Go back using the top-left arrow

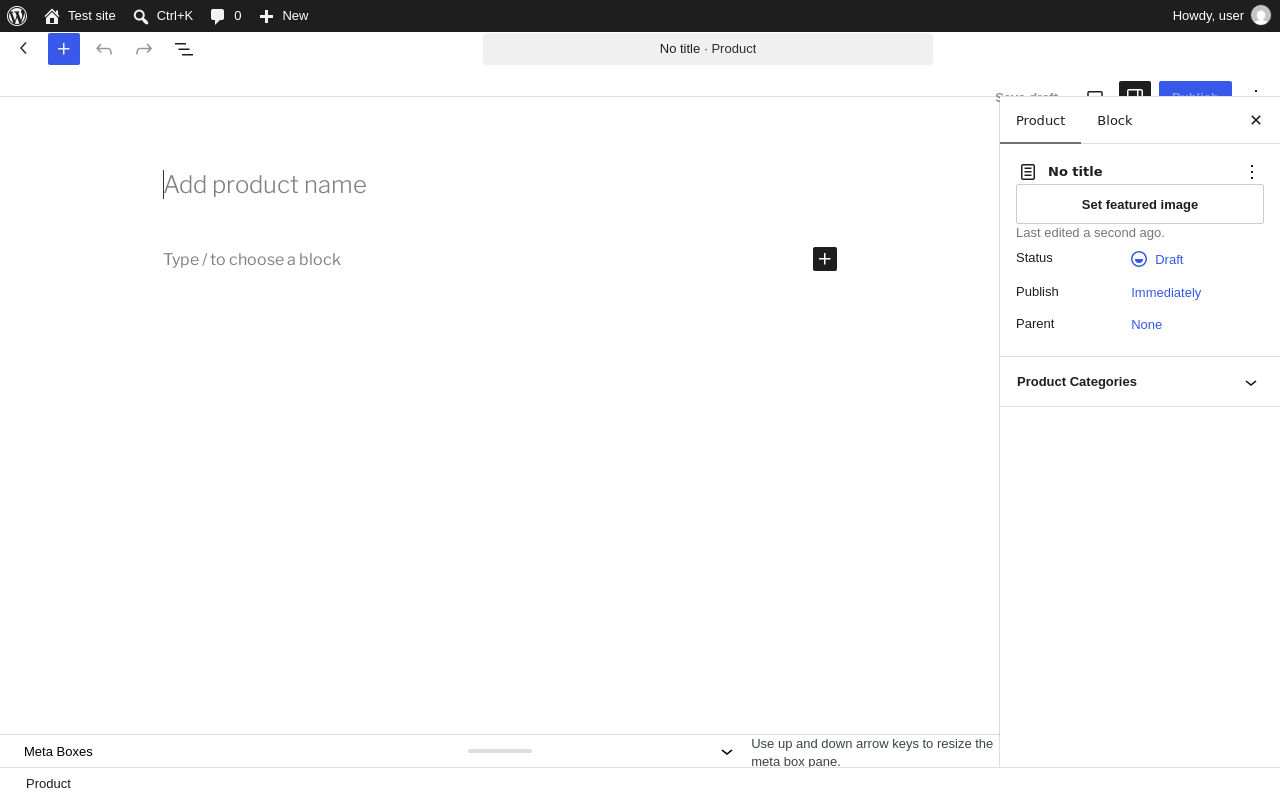pyautogui.click(x=24, y=48)
